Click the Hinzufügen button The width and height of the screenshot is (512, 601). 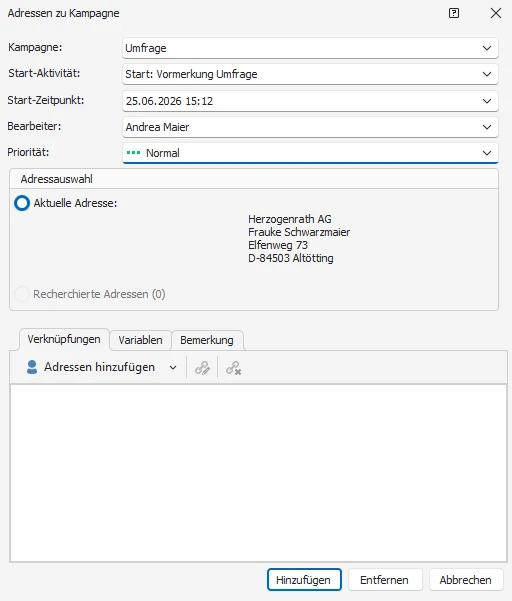(x=304, y=580)
